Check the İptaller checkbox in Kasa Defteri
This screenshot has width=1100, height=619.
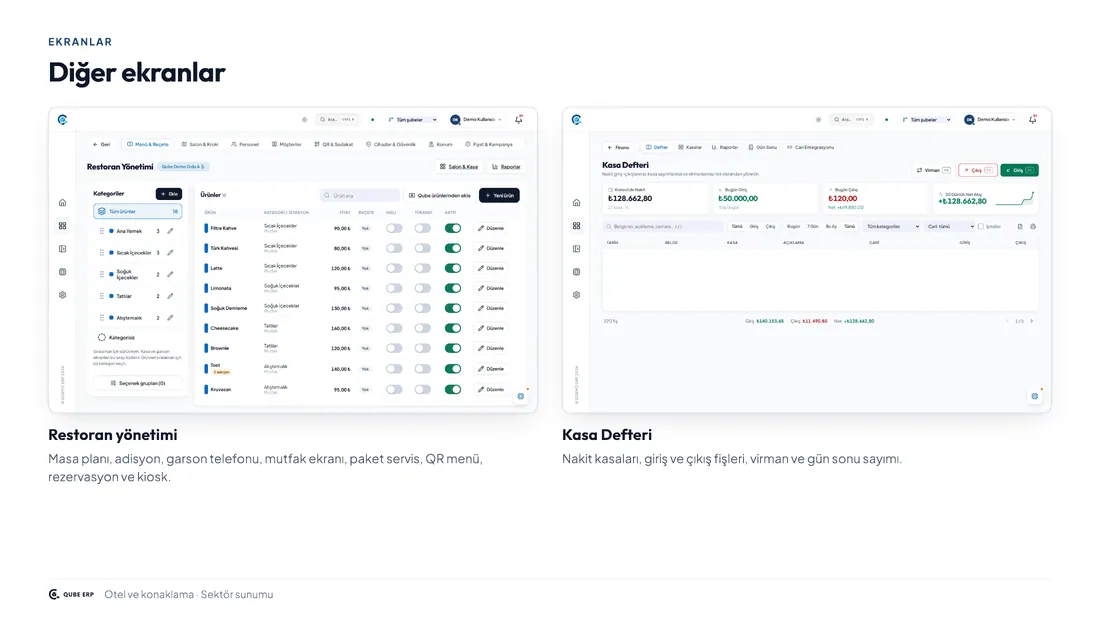tap(981, 227)
